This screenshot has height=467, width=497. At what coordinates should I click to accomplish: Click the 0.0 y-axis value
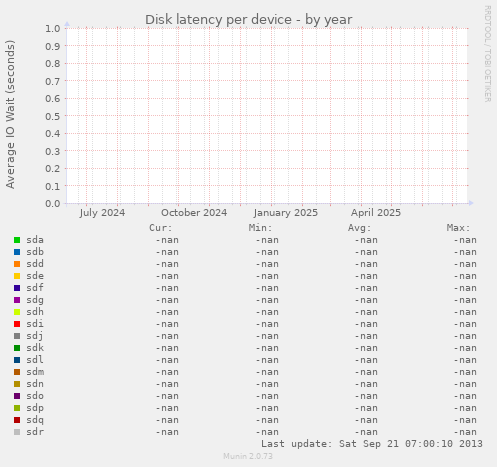[53, 203]
